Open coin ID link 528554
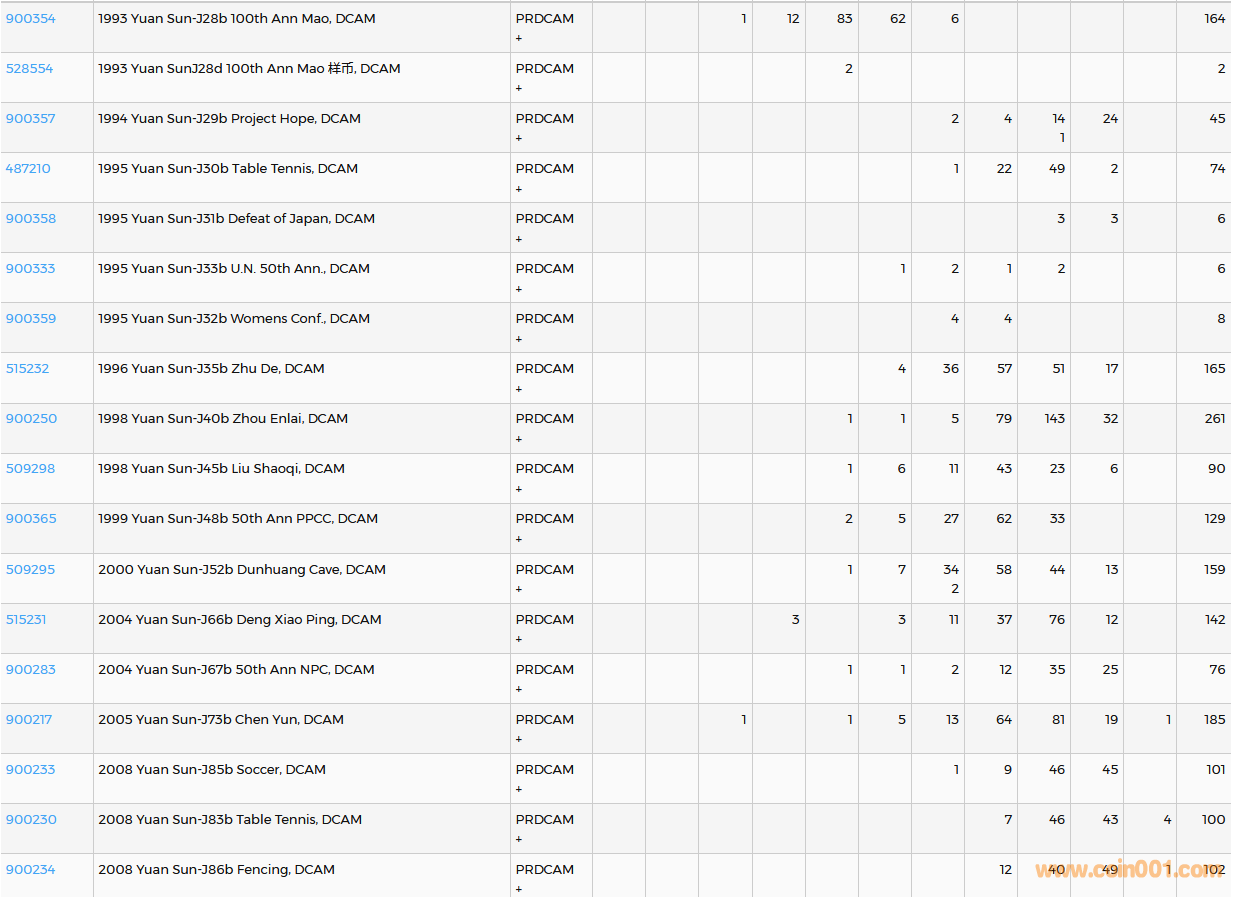Screen dimensions: 1235x897 pos(29,69)
